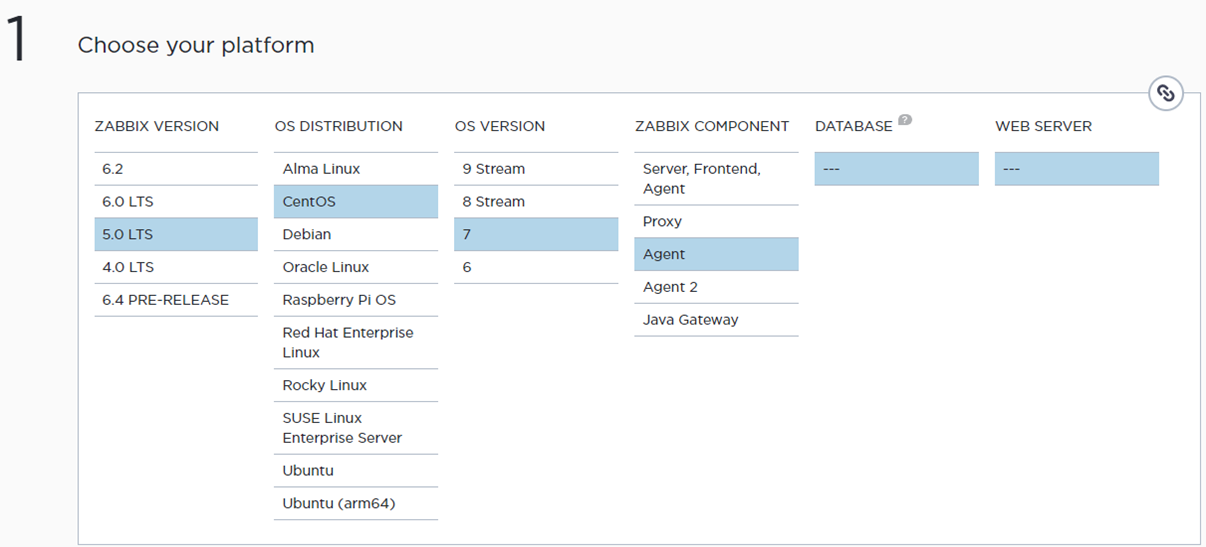Screen dimensions: 1206x547
Task: Pick Oracle Linux distribution
Action: click(356, 268)
